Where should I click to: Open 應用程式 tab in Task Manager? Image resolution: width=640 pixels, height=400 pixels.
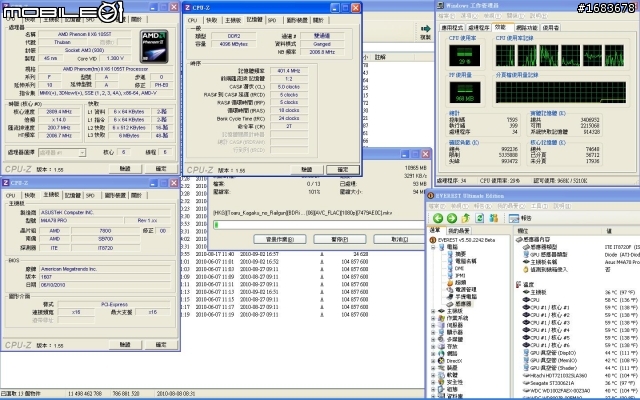click(452, 28)
